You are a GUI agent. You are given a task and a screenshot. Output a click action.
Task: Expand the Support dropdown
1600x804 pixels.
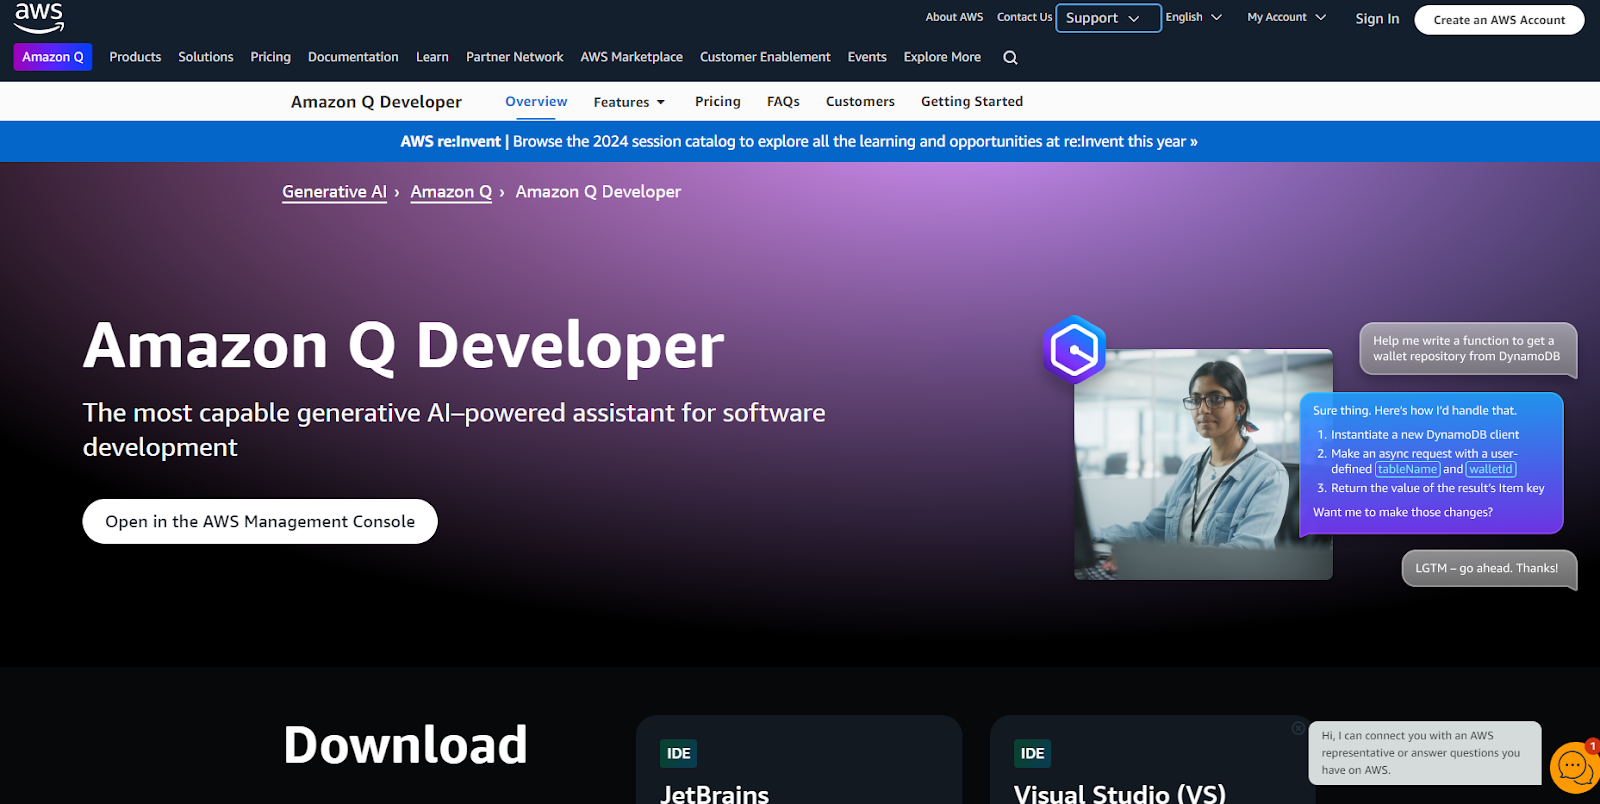(1108, 18)
